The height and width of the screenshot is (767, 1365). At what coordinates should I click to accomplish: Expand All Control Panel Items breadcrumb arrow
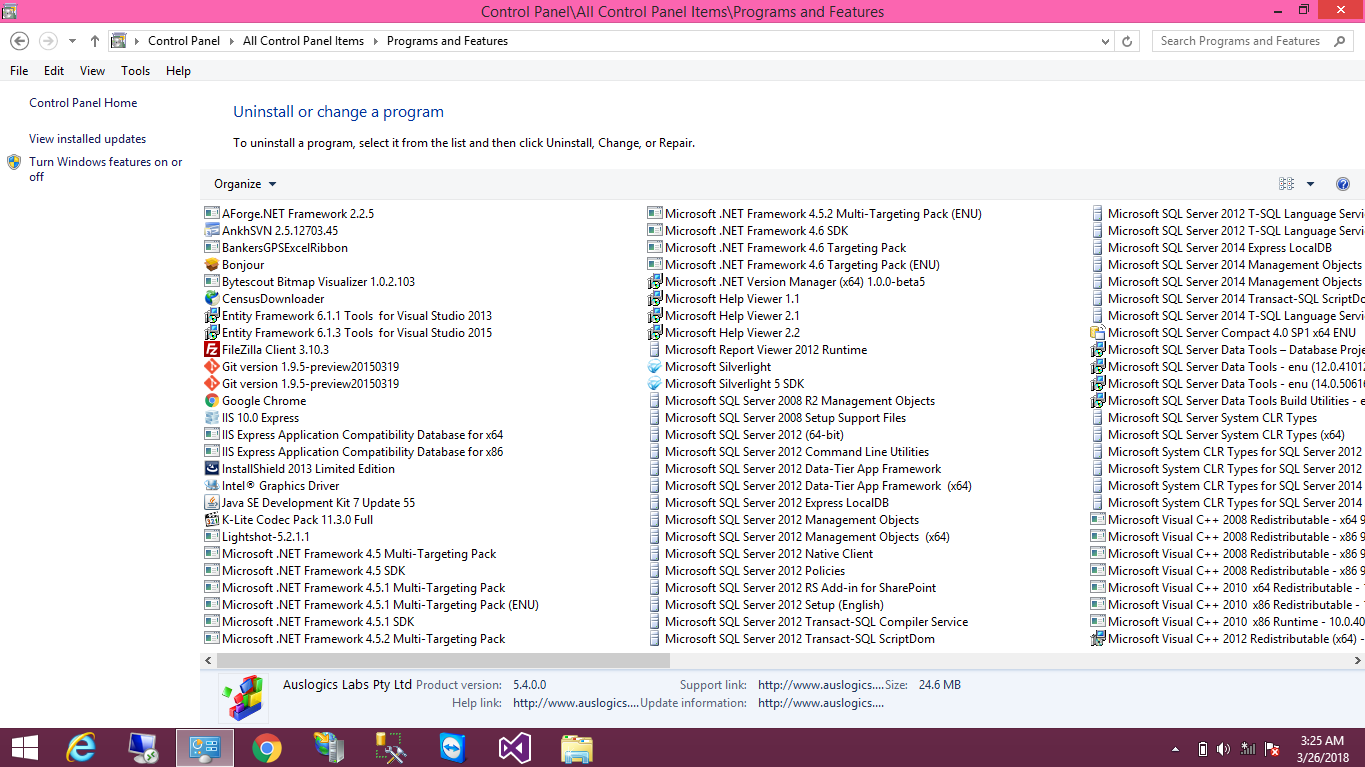pyautogui.click(x=376, y=41)
